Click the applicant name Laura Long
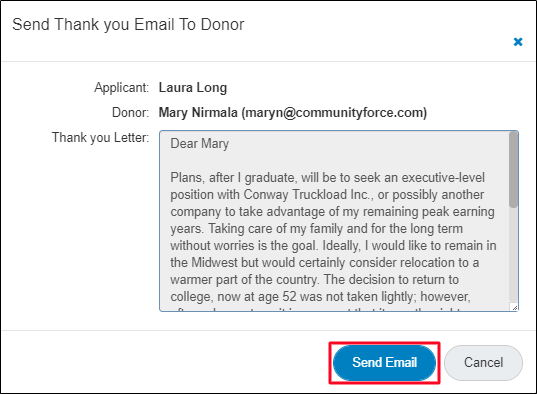 tap(193, 88)
